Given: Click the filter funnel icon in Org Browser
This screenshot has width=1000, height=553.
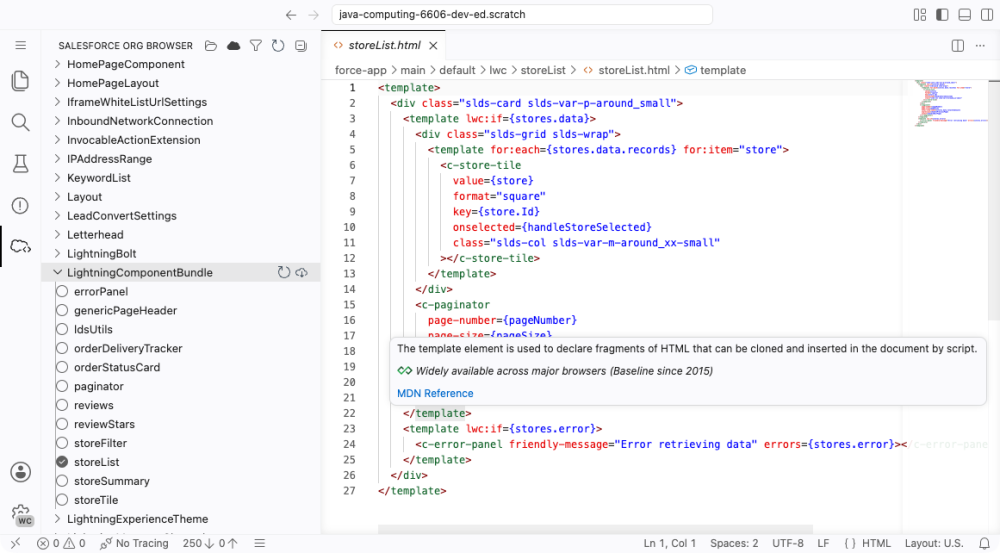Looking at the screenshot, I should [x=256, y=45].
